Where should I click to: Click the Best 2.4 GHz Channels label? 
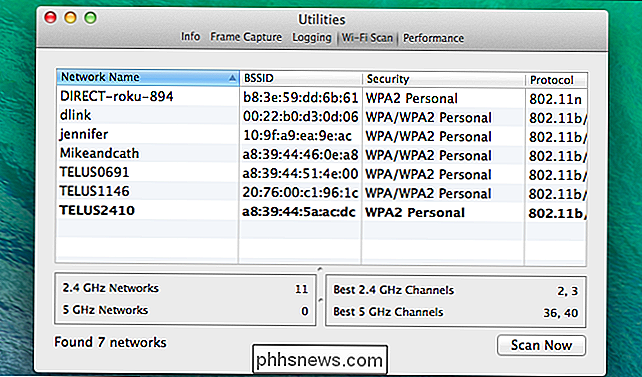[x=393, y=290]
